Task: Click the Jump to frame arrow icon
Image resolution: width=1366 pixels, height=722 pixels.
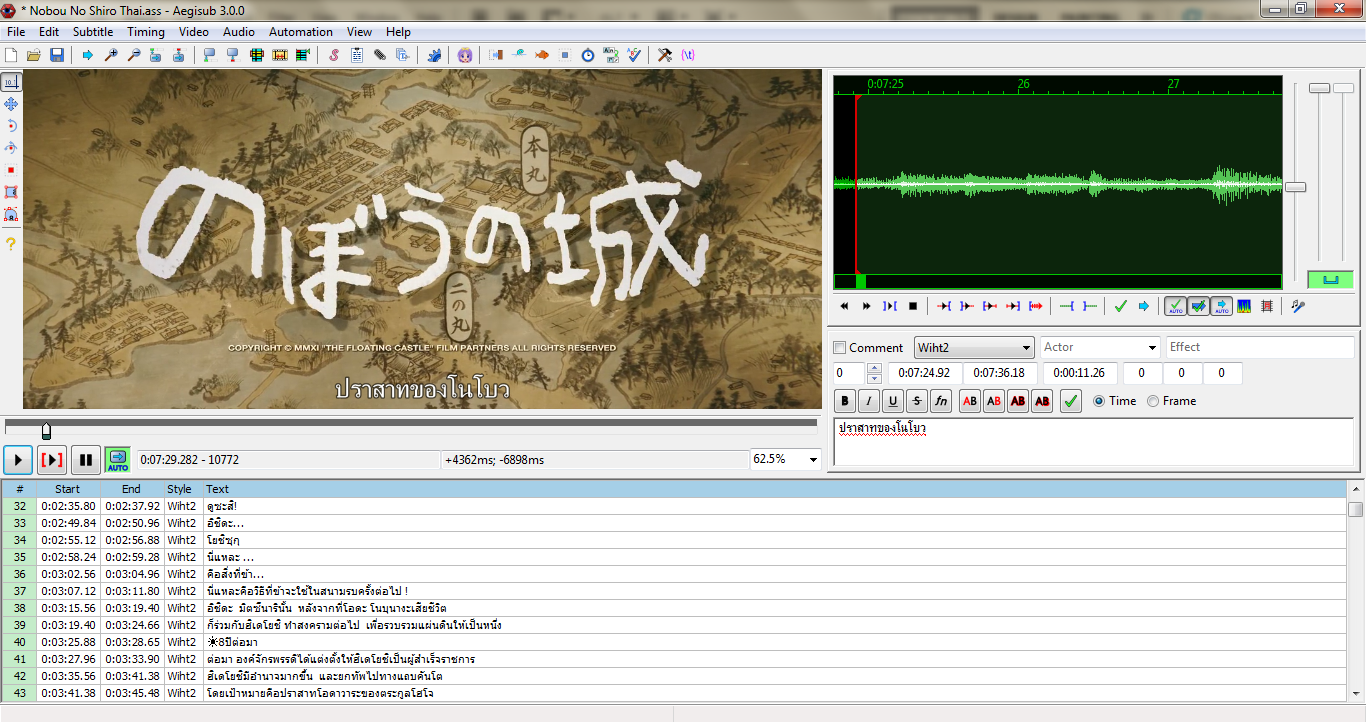Action: (x=88, y=55)
